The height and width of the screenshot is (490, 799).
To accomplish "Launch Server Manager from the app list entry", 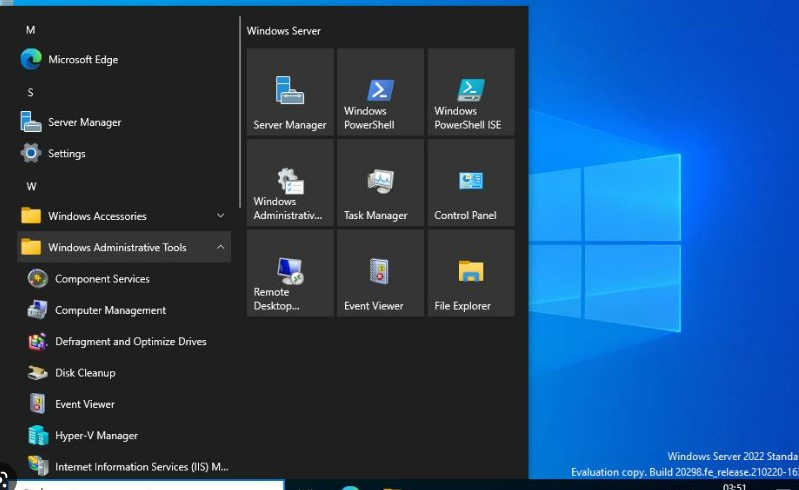I will (124, 122).
